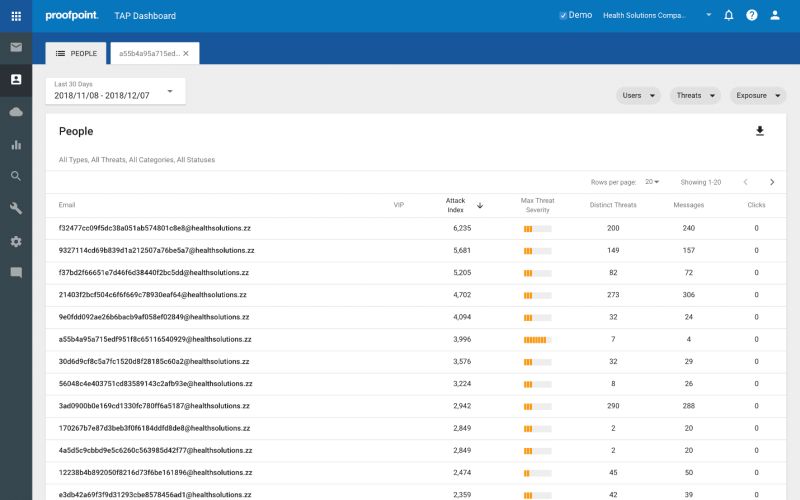This screenshot has width=800, height=500.
Task: Click the 290 distinct threats value
Action: [x=613, y=406]
